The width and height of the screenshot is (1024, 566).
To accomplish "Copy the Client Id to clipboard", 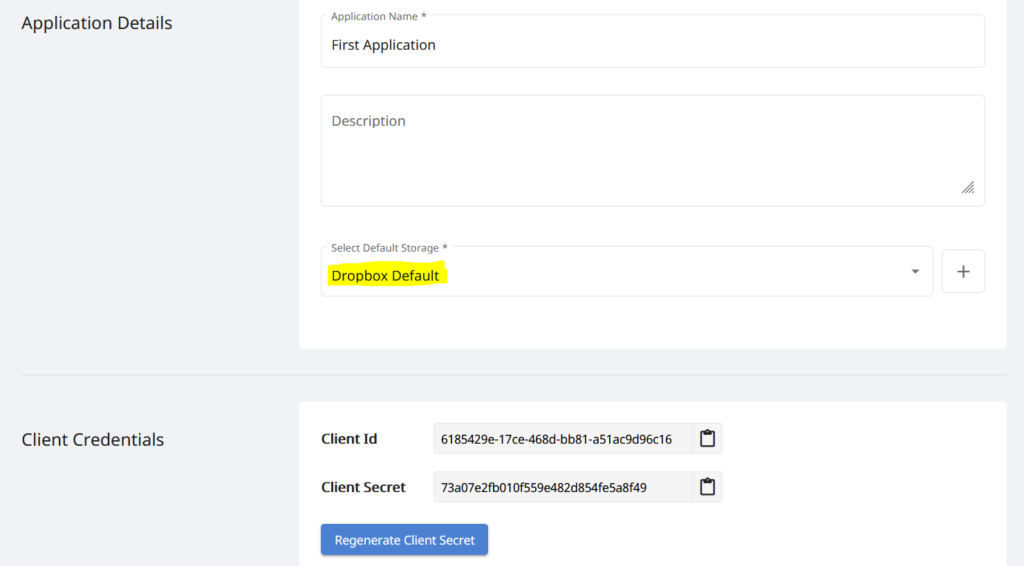I will [707, 438].
